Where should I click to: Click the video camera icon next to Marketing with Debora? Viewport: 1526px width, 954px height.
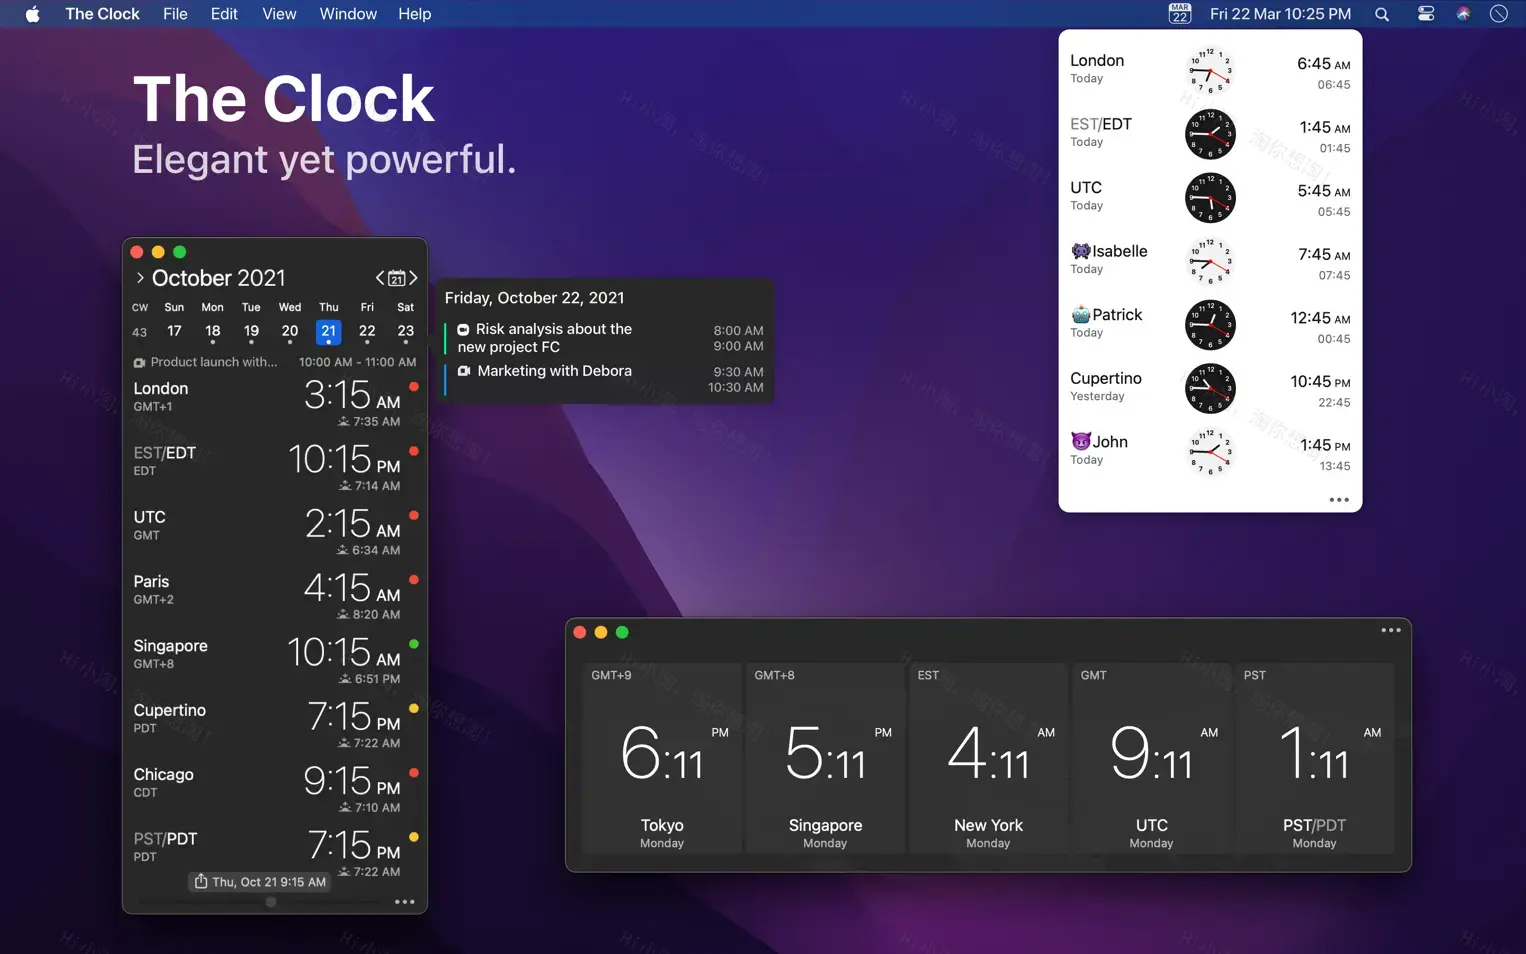463,370
